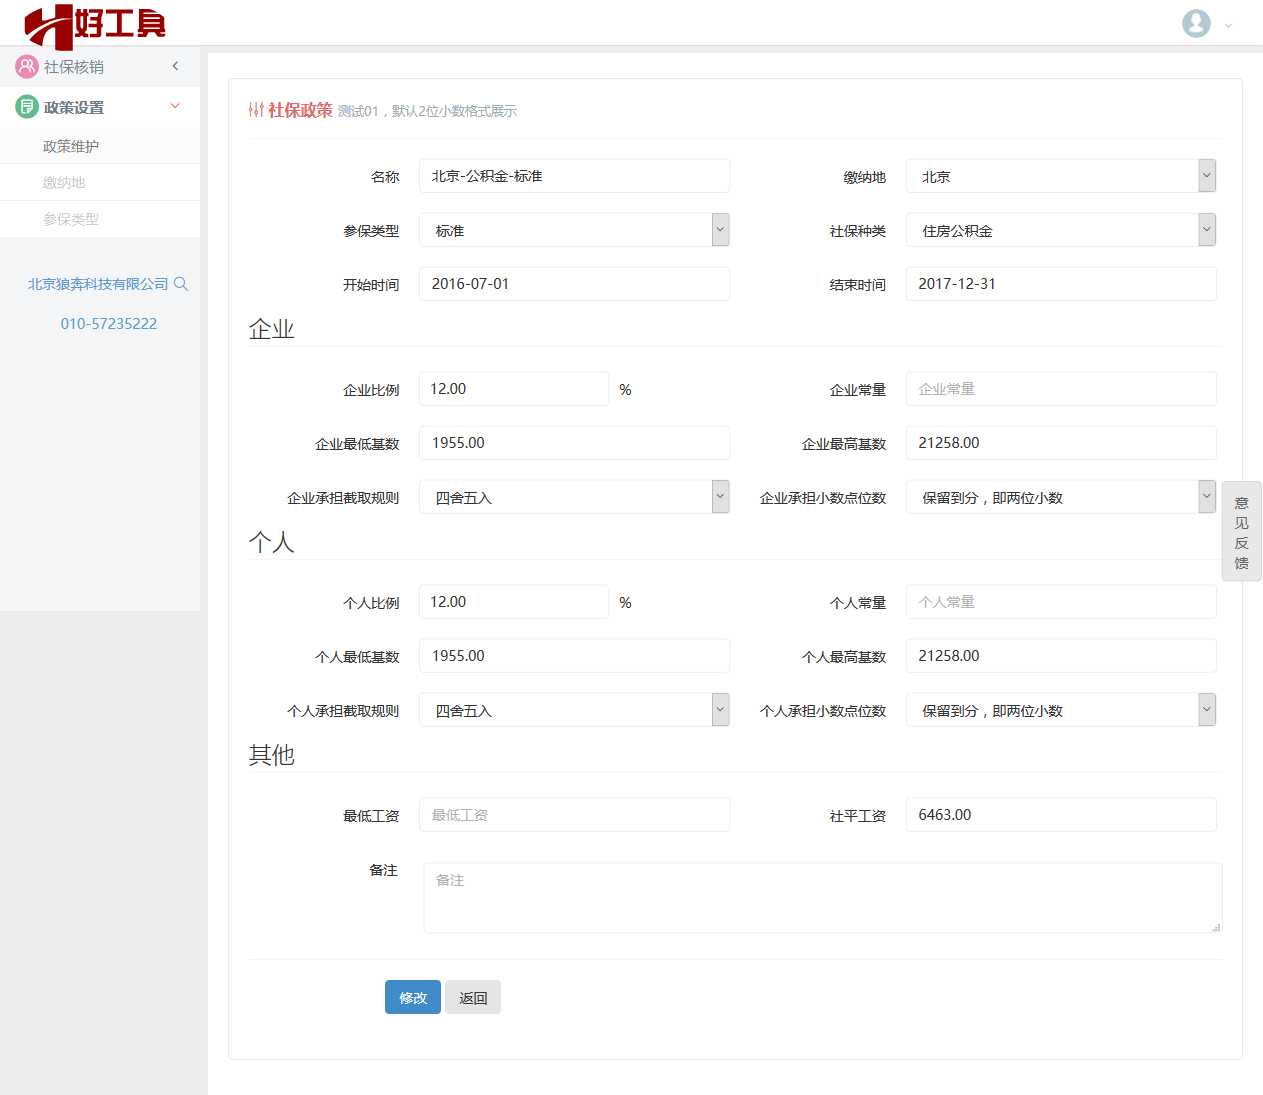Open the 社保种类 dropdown
This screenshot has width=1263, height=1095.
point(1061,230)
